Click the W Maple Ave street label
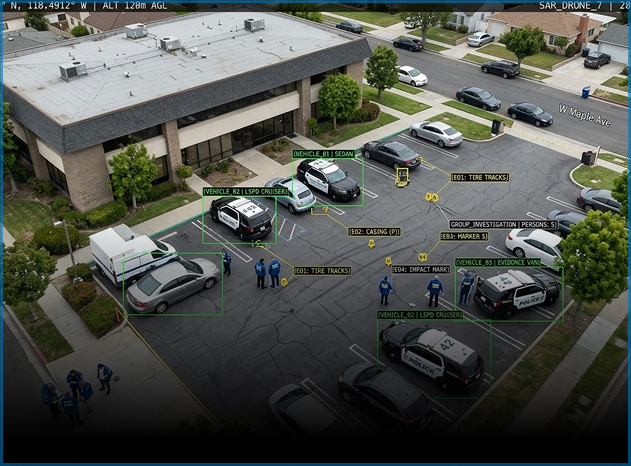 pos(584,115)
